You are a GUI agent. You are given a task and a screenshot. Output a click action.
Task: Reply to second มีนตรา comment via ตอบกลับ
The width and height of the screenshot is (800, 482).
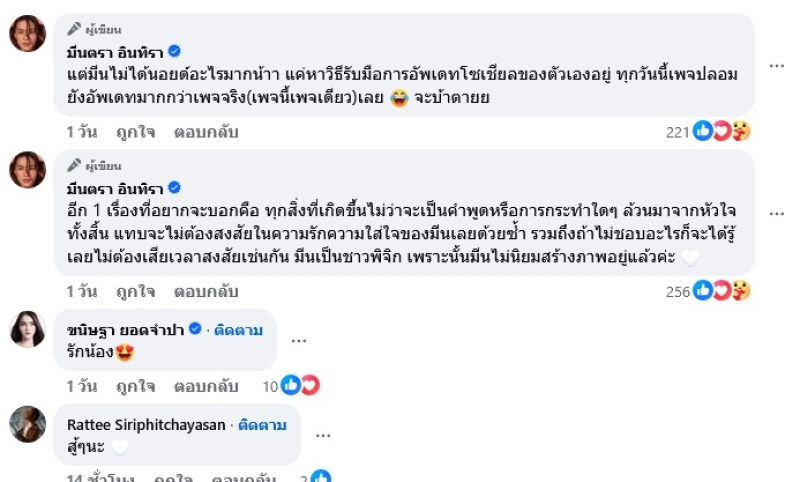tap(206, 291)
